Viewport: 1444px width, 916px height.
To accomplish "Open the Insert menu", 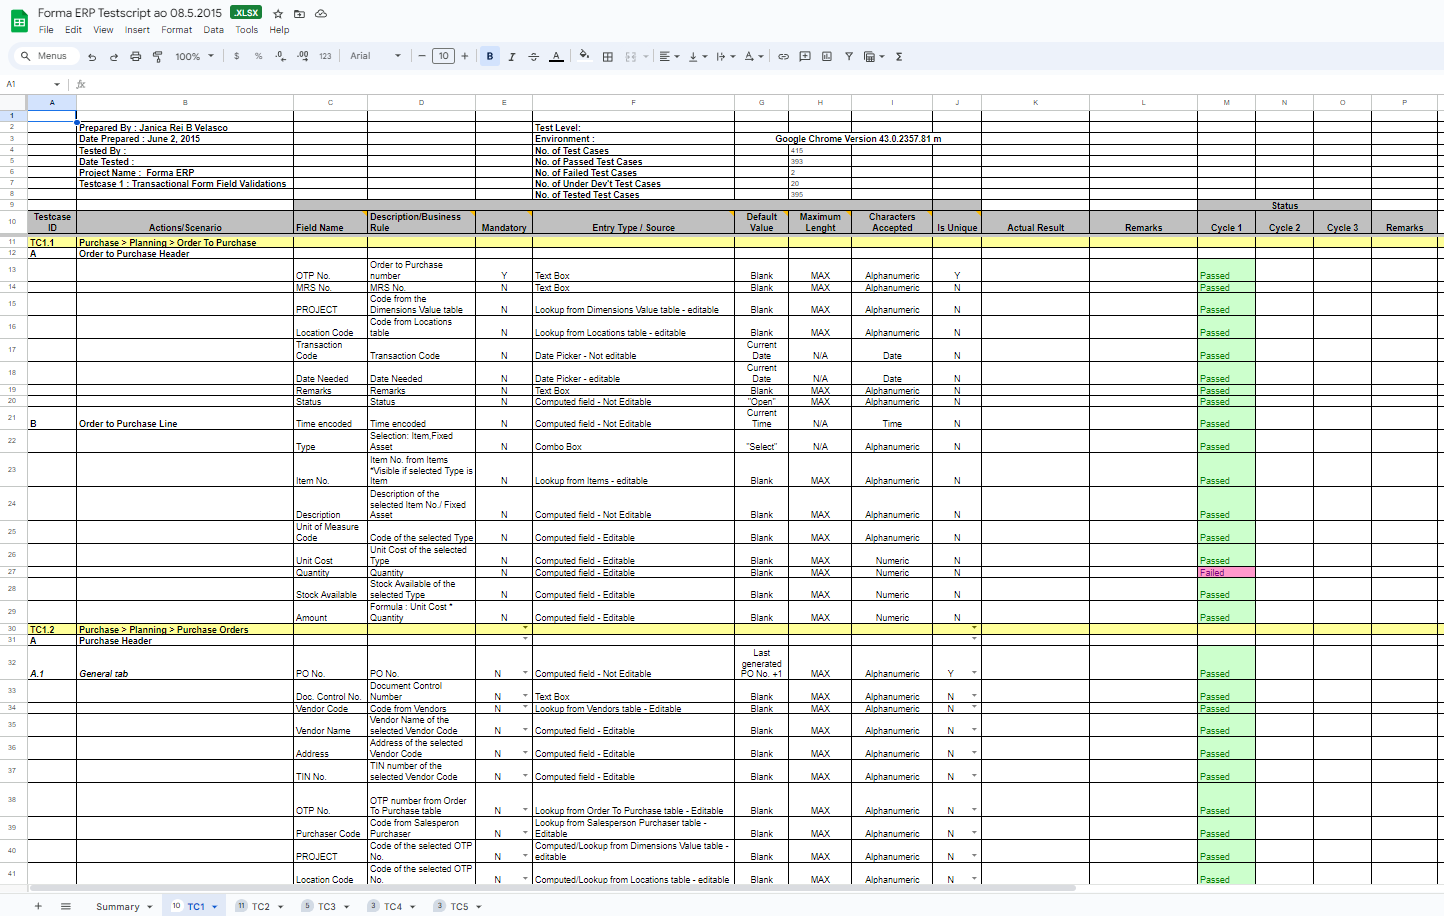I will pos(138,30).
